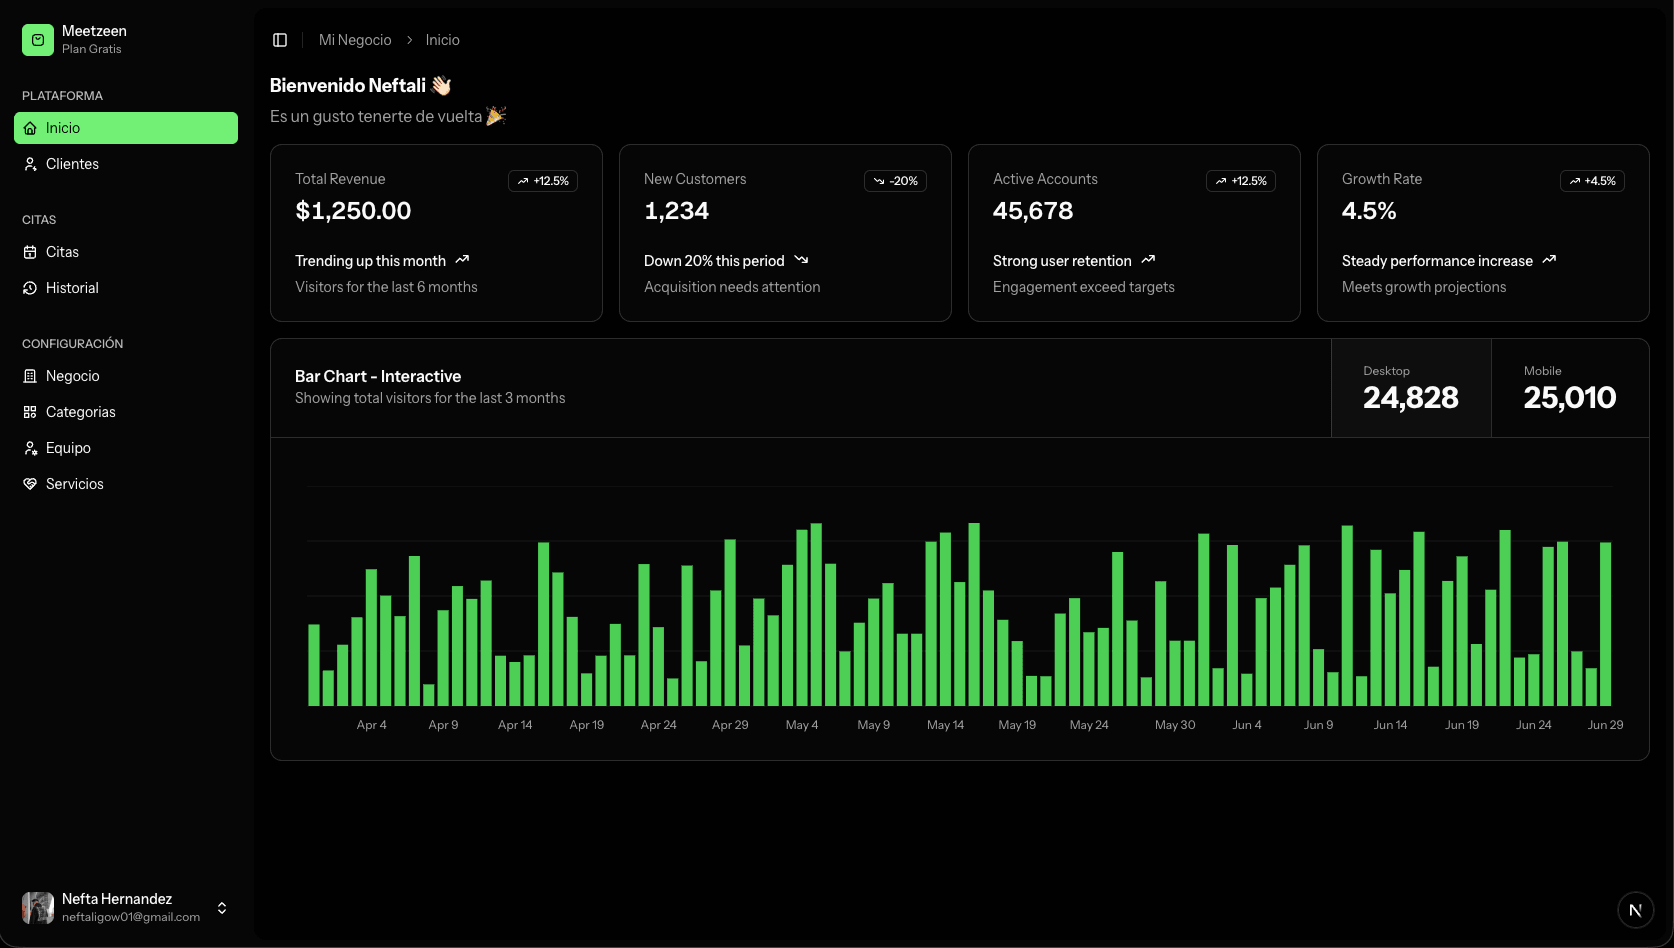Click the Negocio building icon

coord(30,376)
